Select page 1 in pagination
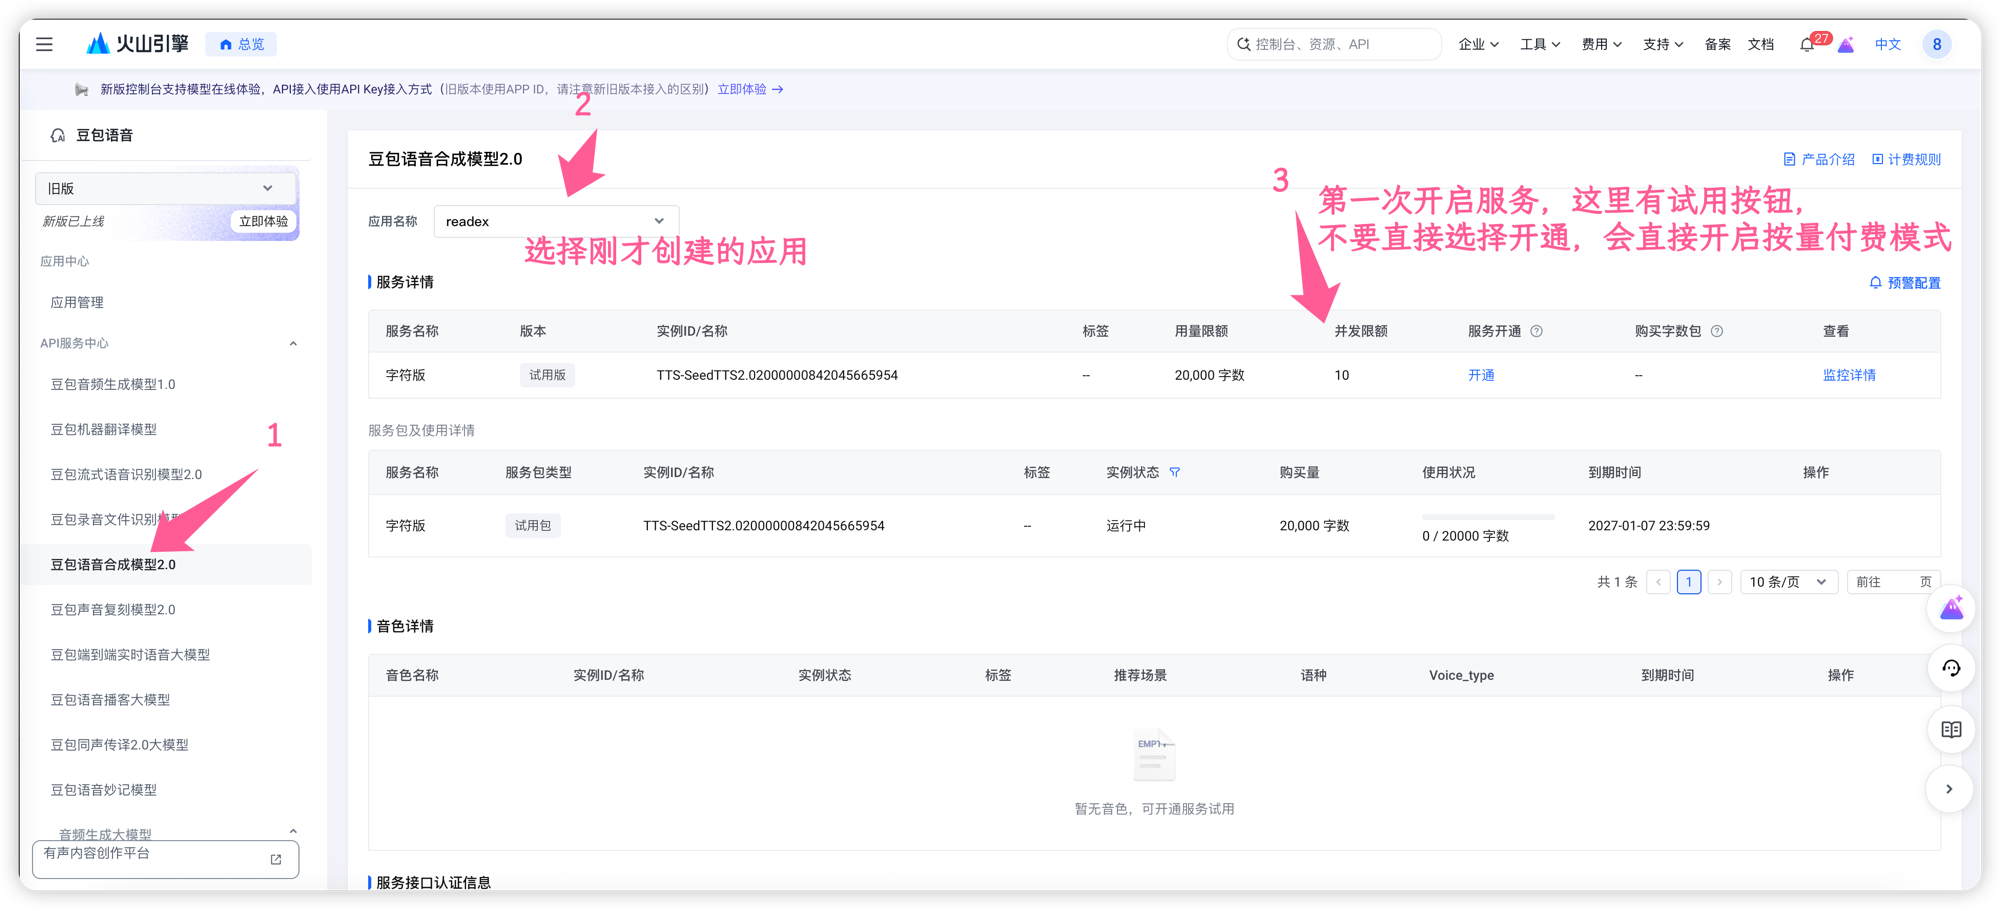 1689,581
